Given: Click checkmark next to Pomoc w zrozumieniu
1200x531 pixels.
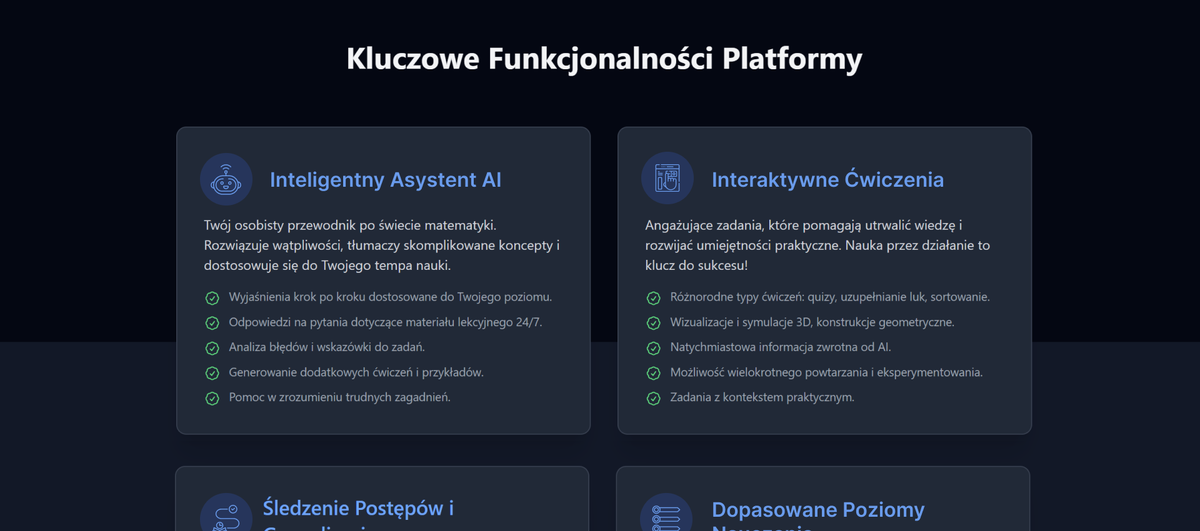Looking at the screenshot, I should 212,398.
